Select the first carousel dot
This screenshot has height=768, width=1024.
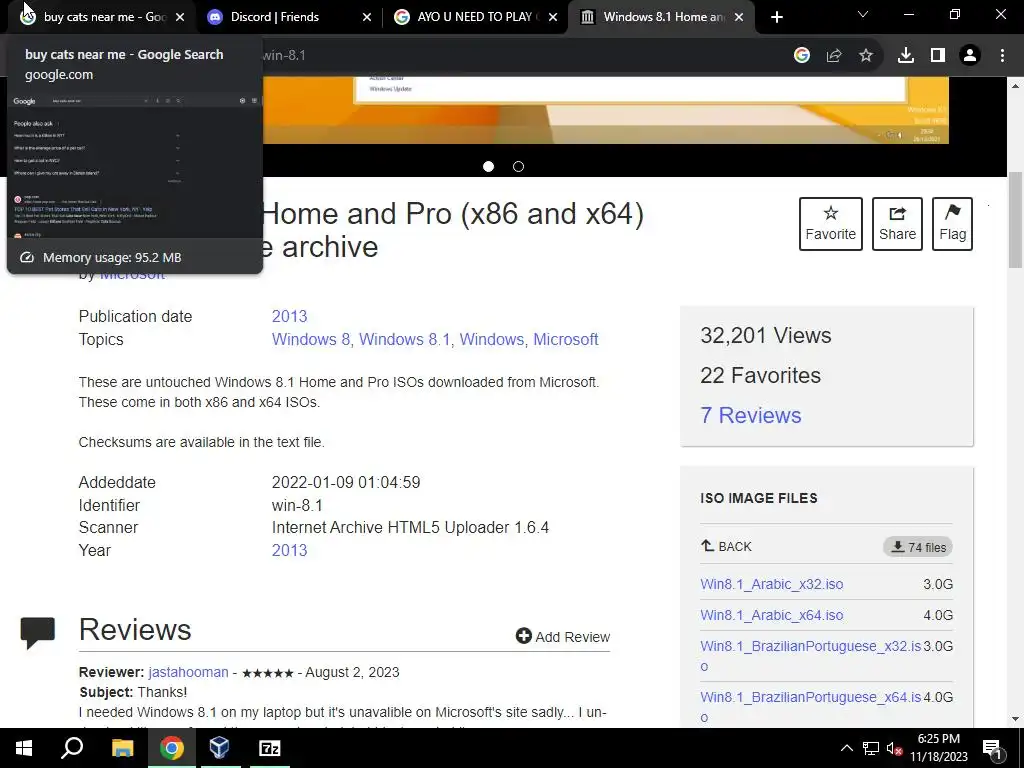pyautogui.click(x=488, y=167)
